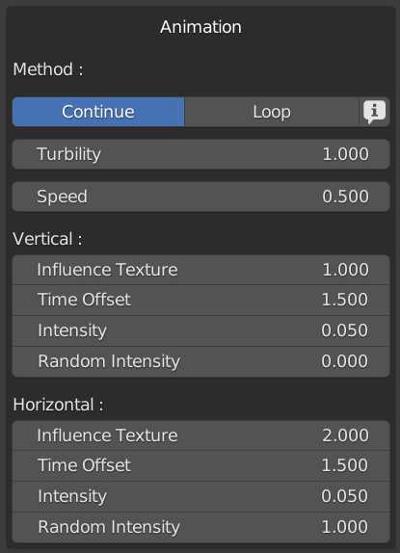Select the Continue animation method
Screen dimensions: 400x553
tap(98, 112)
